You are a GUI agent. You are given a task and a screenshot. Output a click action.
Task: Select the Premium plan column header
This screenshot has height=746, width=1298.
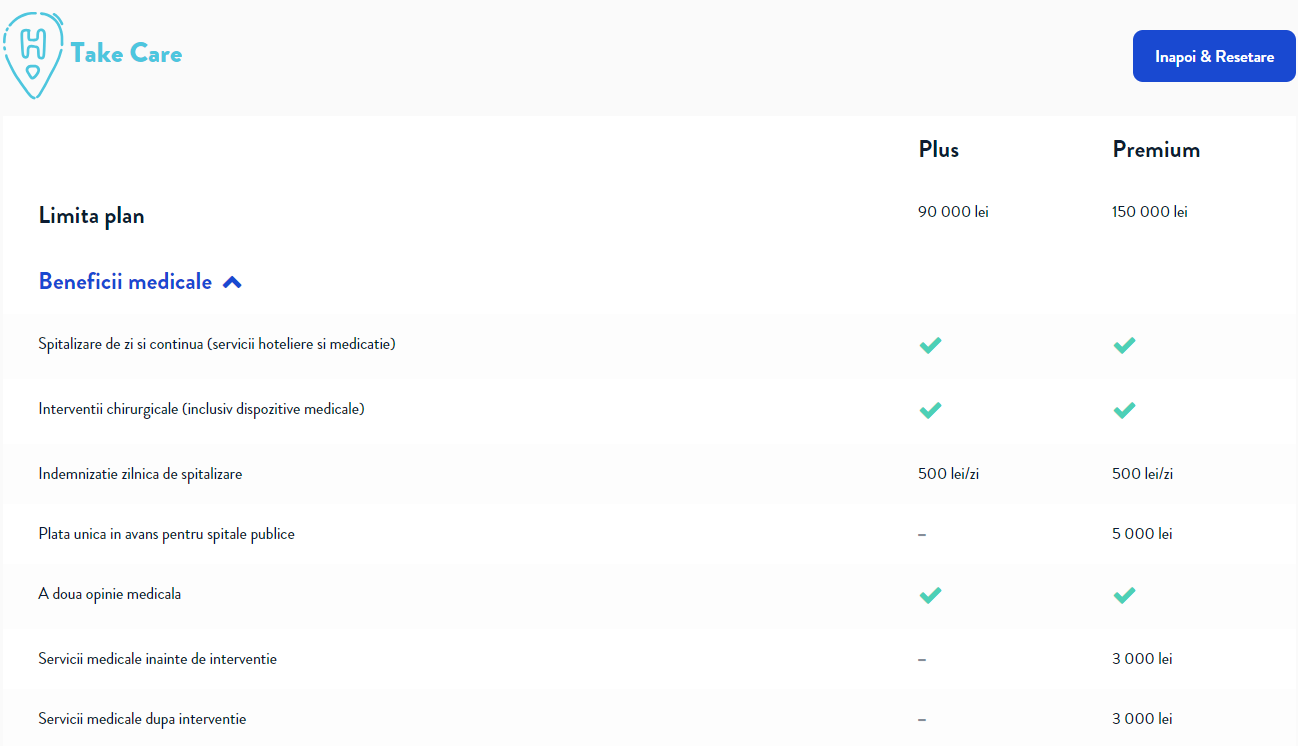(1156, 150)
